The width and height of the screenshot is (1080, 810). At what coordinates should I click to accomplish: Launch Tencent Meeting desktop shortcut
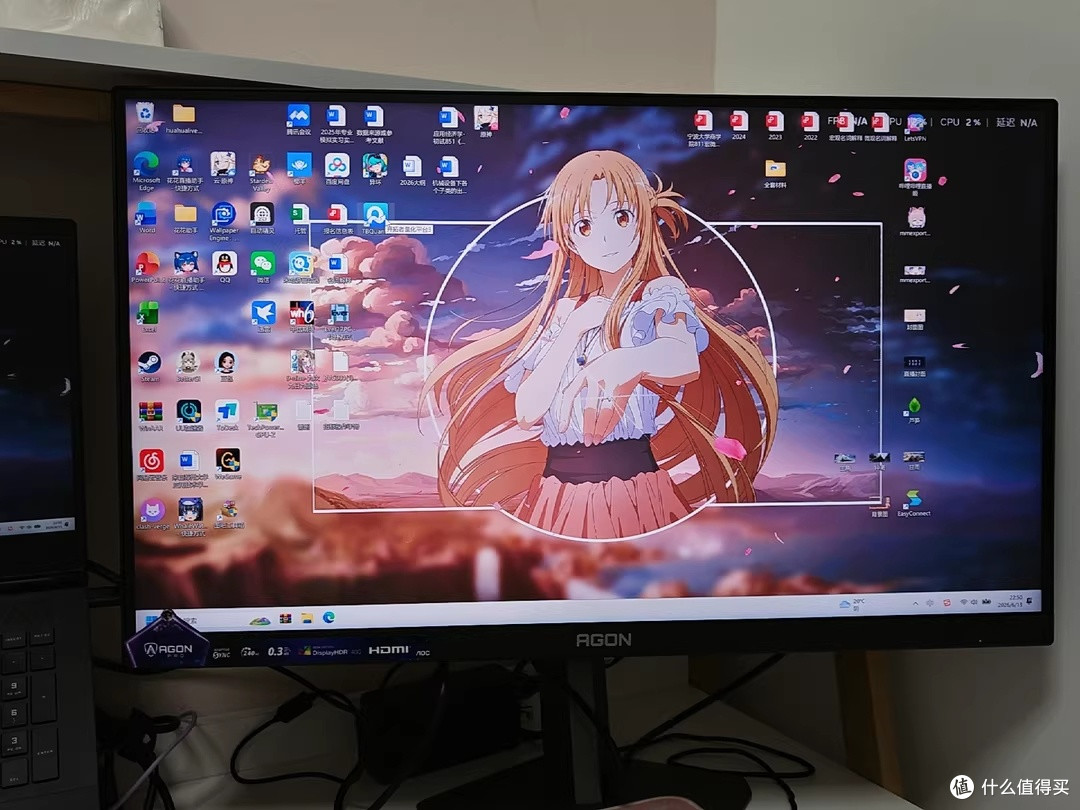299,120
